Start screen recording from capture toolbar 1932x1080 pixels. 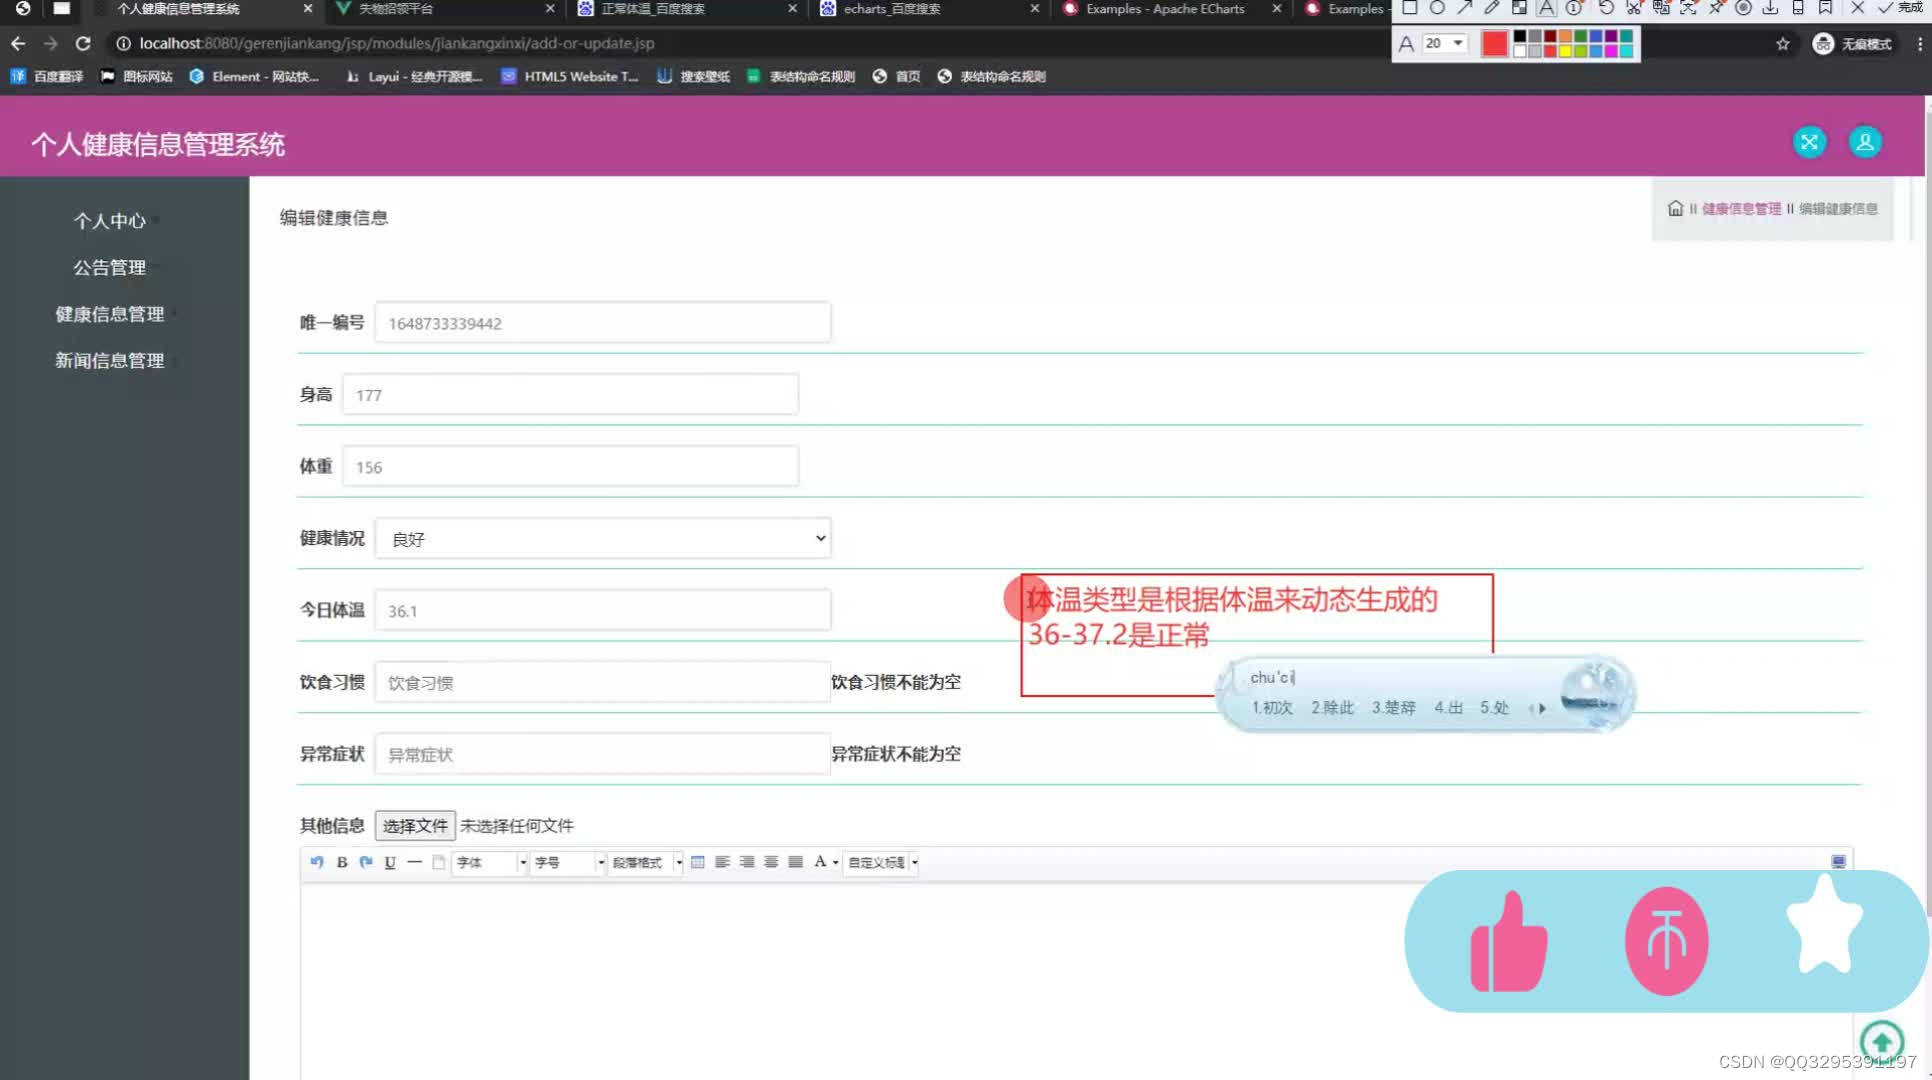click(1743, 8)
